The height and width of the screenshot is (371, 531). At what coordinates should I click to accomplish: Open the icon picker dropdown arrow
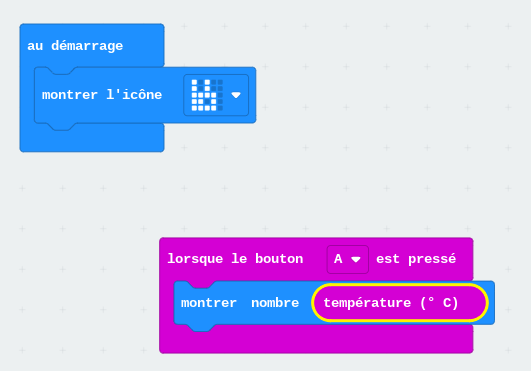tap(236, 95)
